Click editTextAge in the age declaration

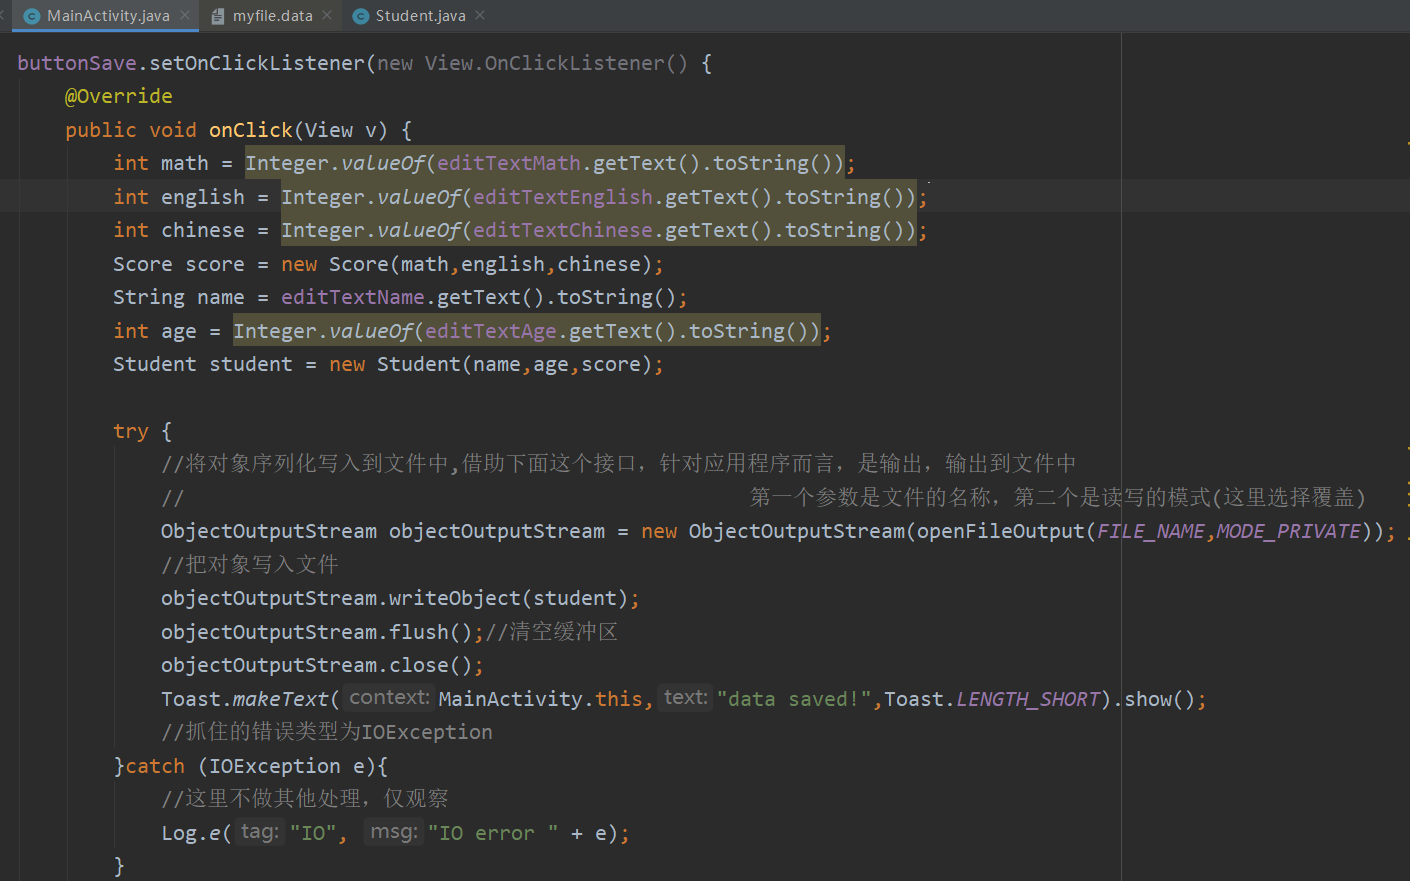491,331
